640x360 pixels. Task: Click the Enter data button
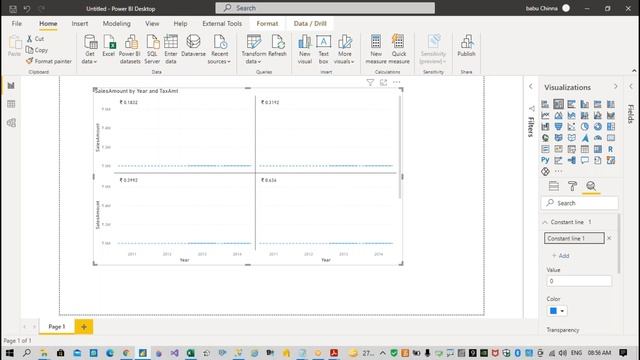coord(171,49)
